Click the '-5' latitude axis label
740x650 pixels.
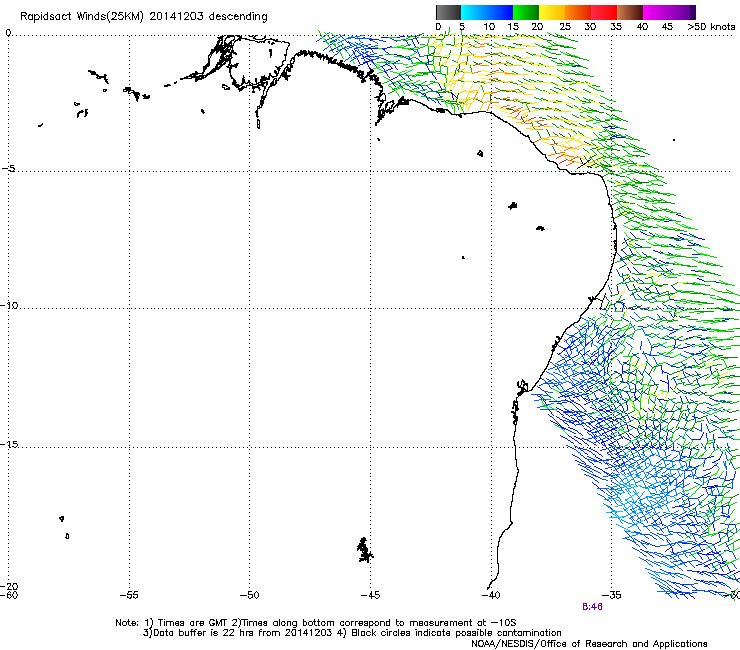pyautogui.click(x=9, y=168)
